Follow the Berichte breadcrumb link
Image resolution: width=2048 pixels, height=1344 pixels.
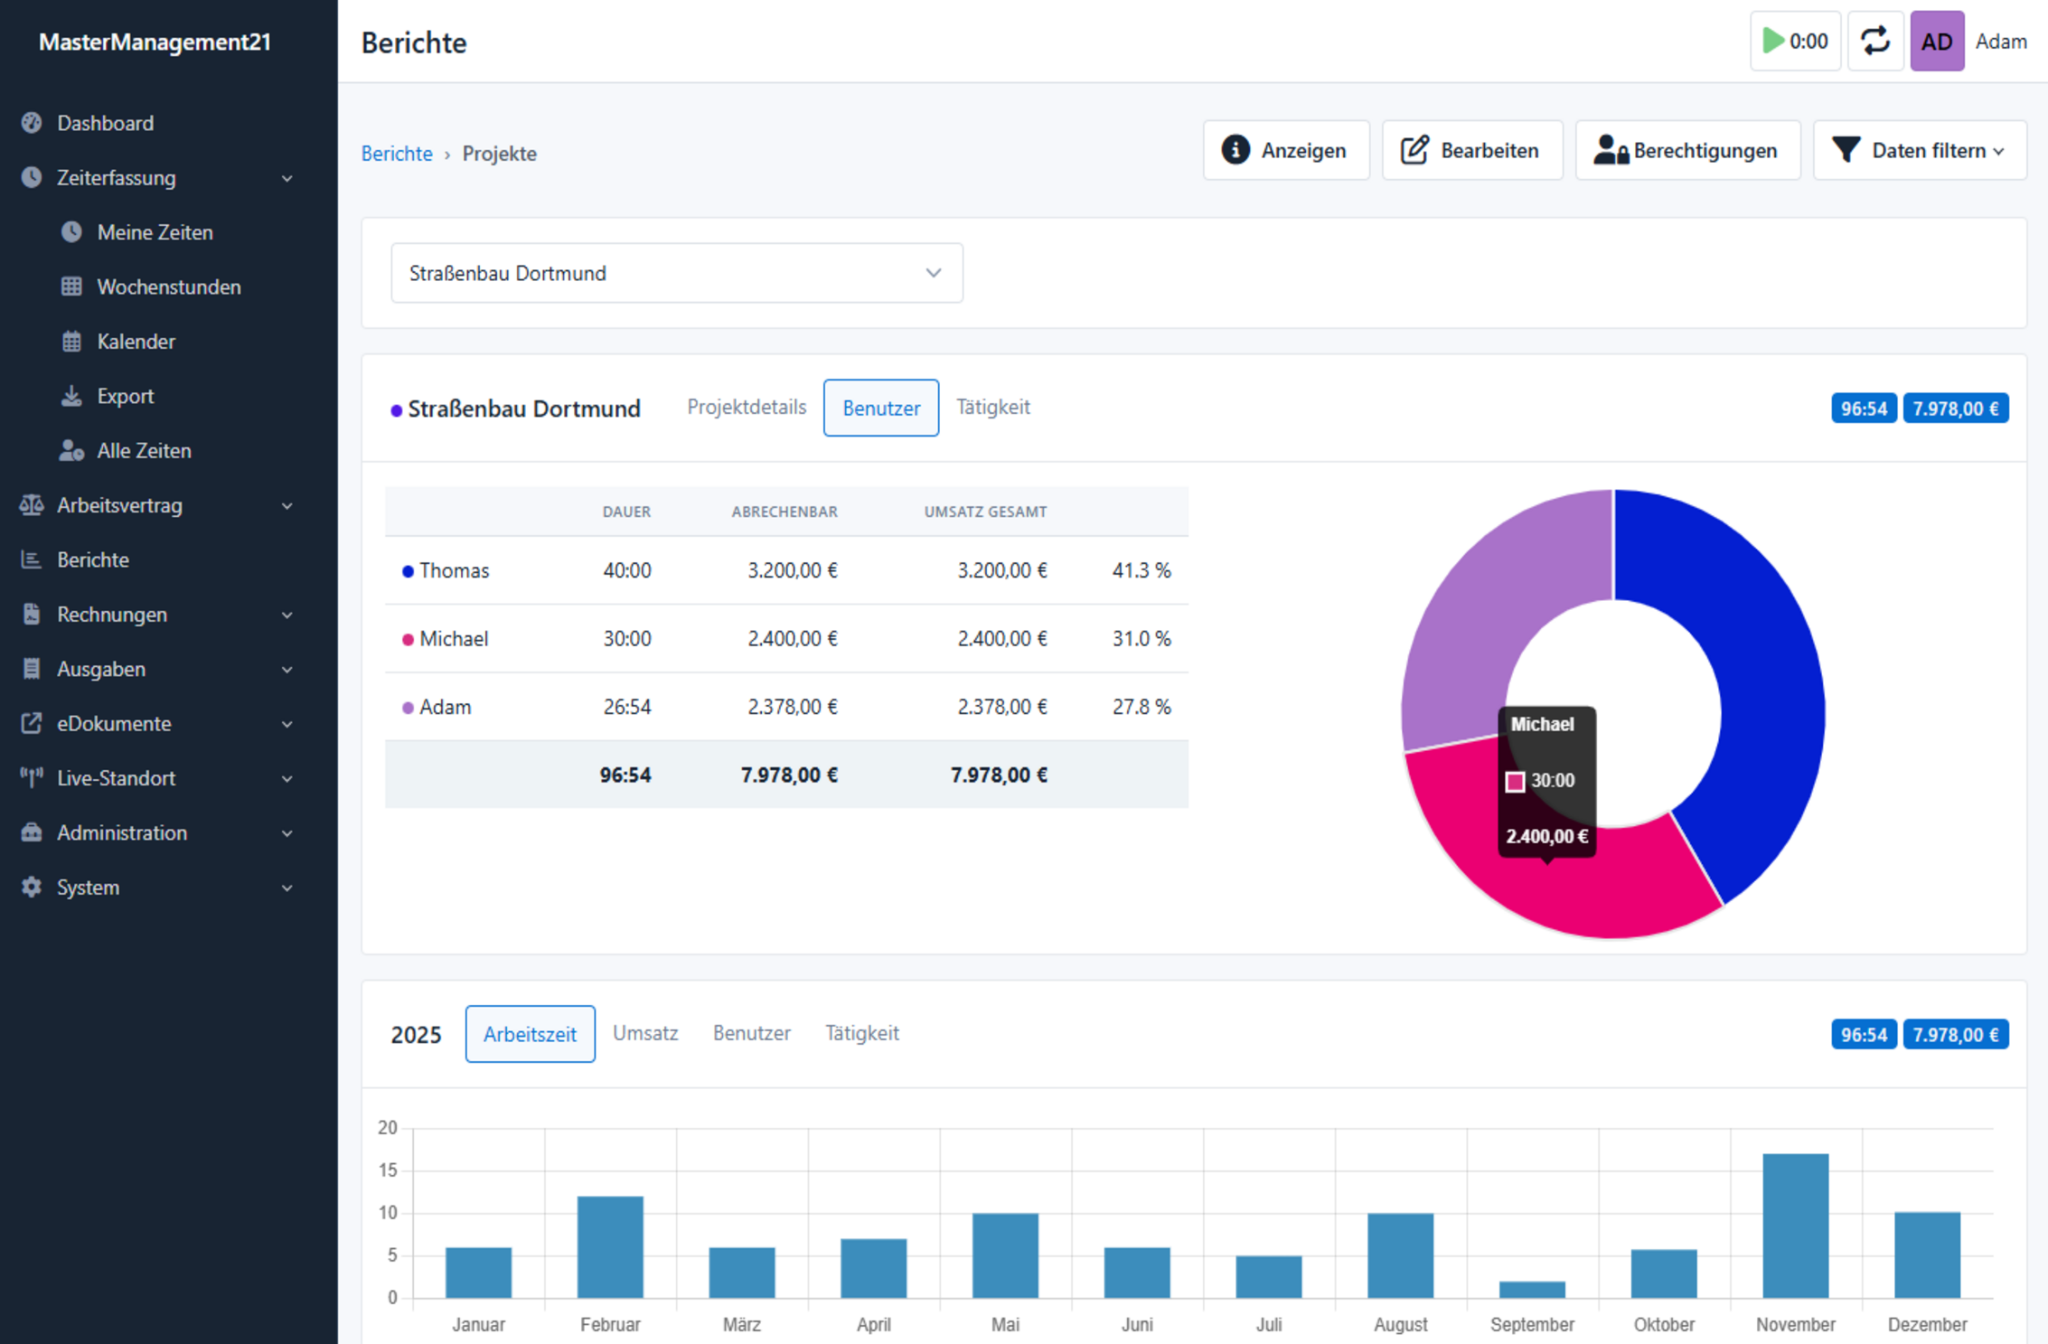coord(397,154)
